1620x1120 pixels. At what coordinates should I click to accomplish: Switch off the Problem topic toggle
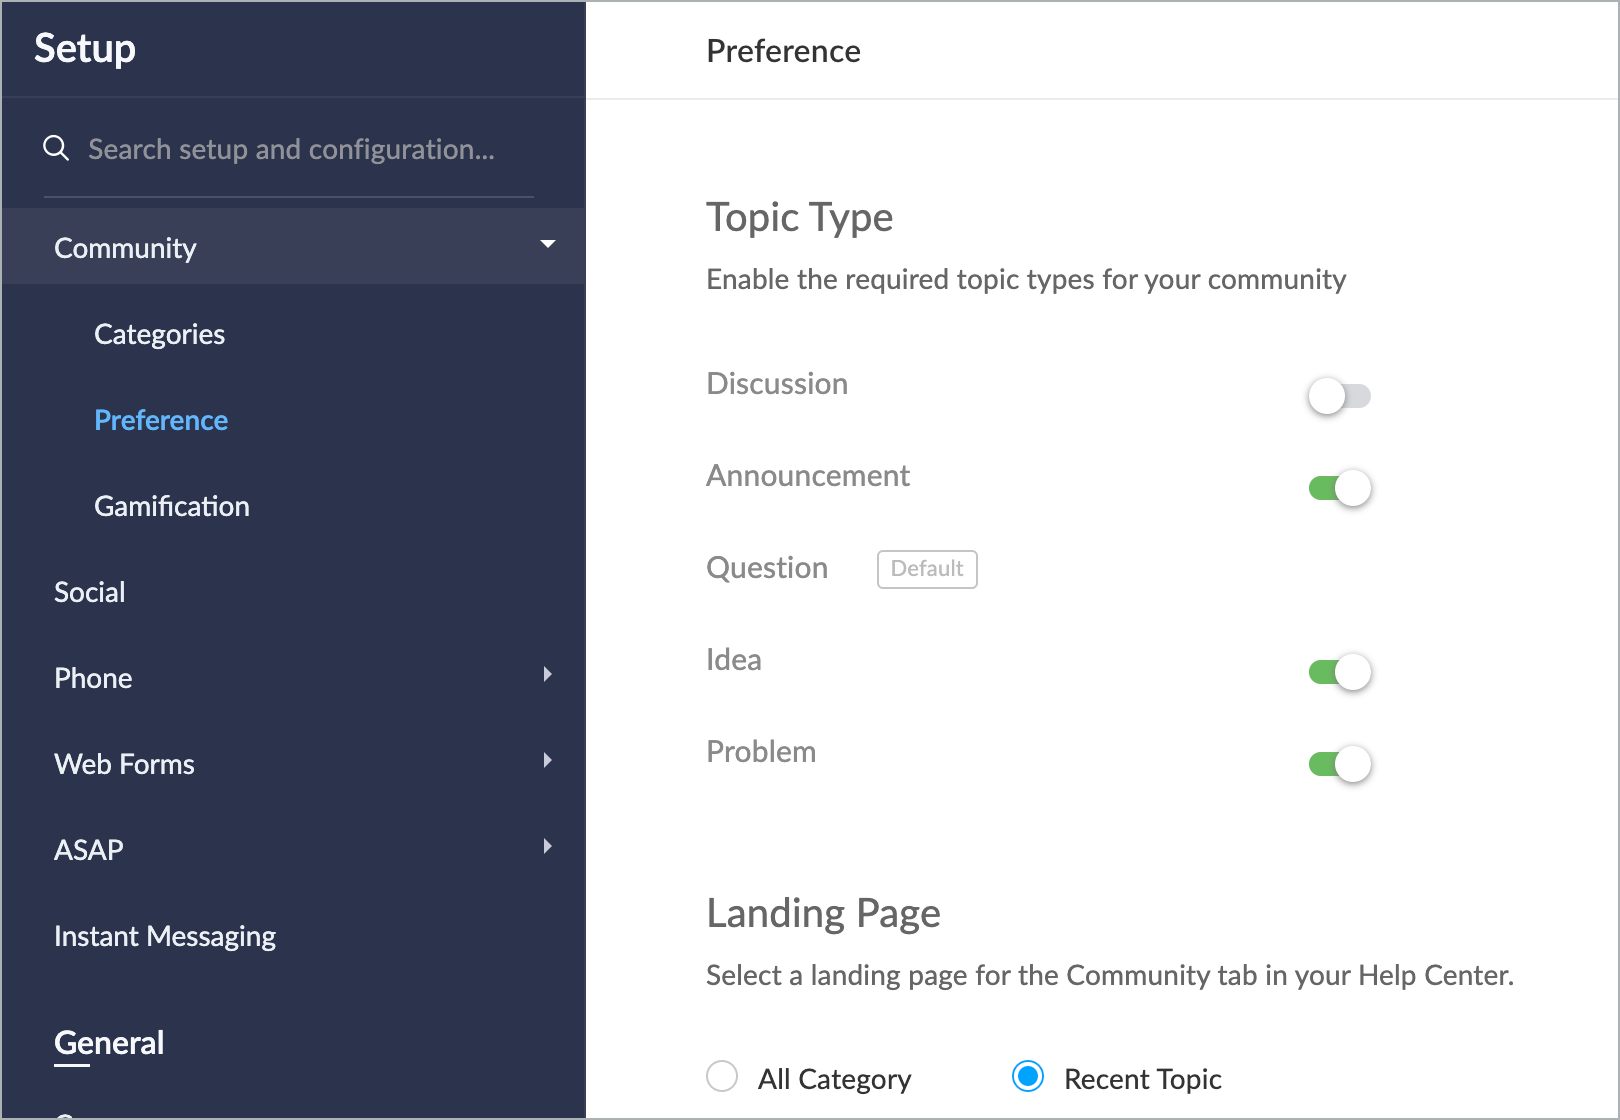pos(1339,764)
